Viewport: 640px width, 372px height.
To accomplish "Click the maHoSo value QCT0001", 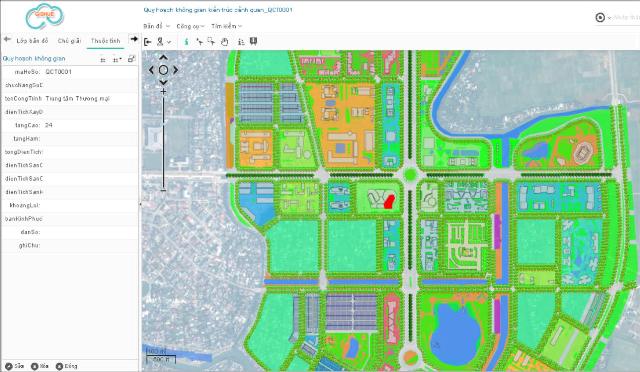I will 58,72.
